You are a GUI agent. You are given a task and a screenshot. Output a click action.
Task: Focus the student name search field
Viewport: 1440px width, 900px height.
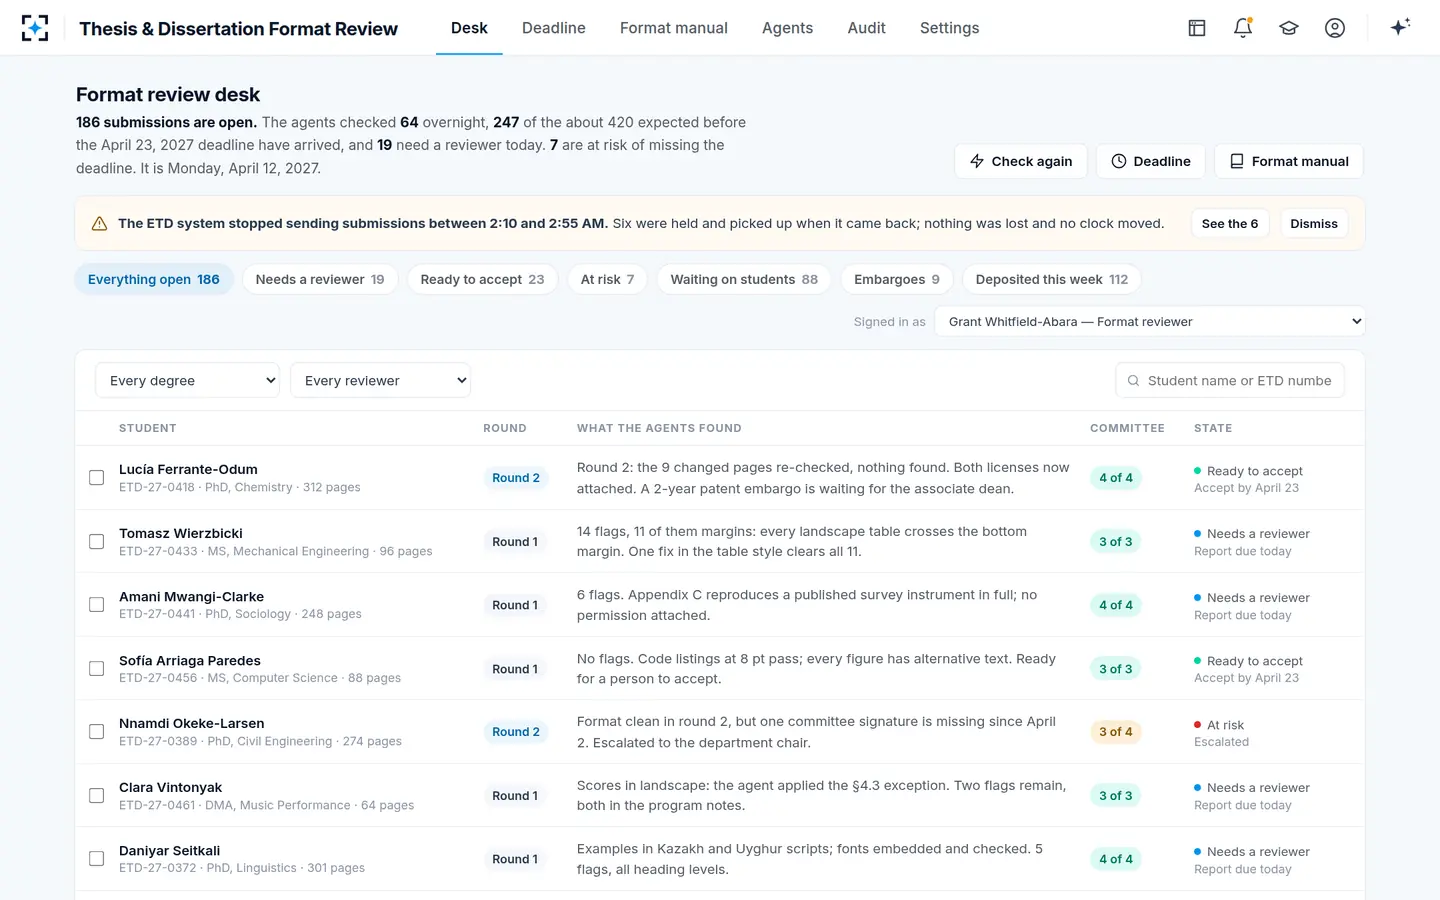[1230, 380]
